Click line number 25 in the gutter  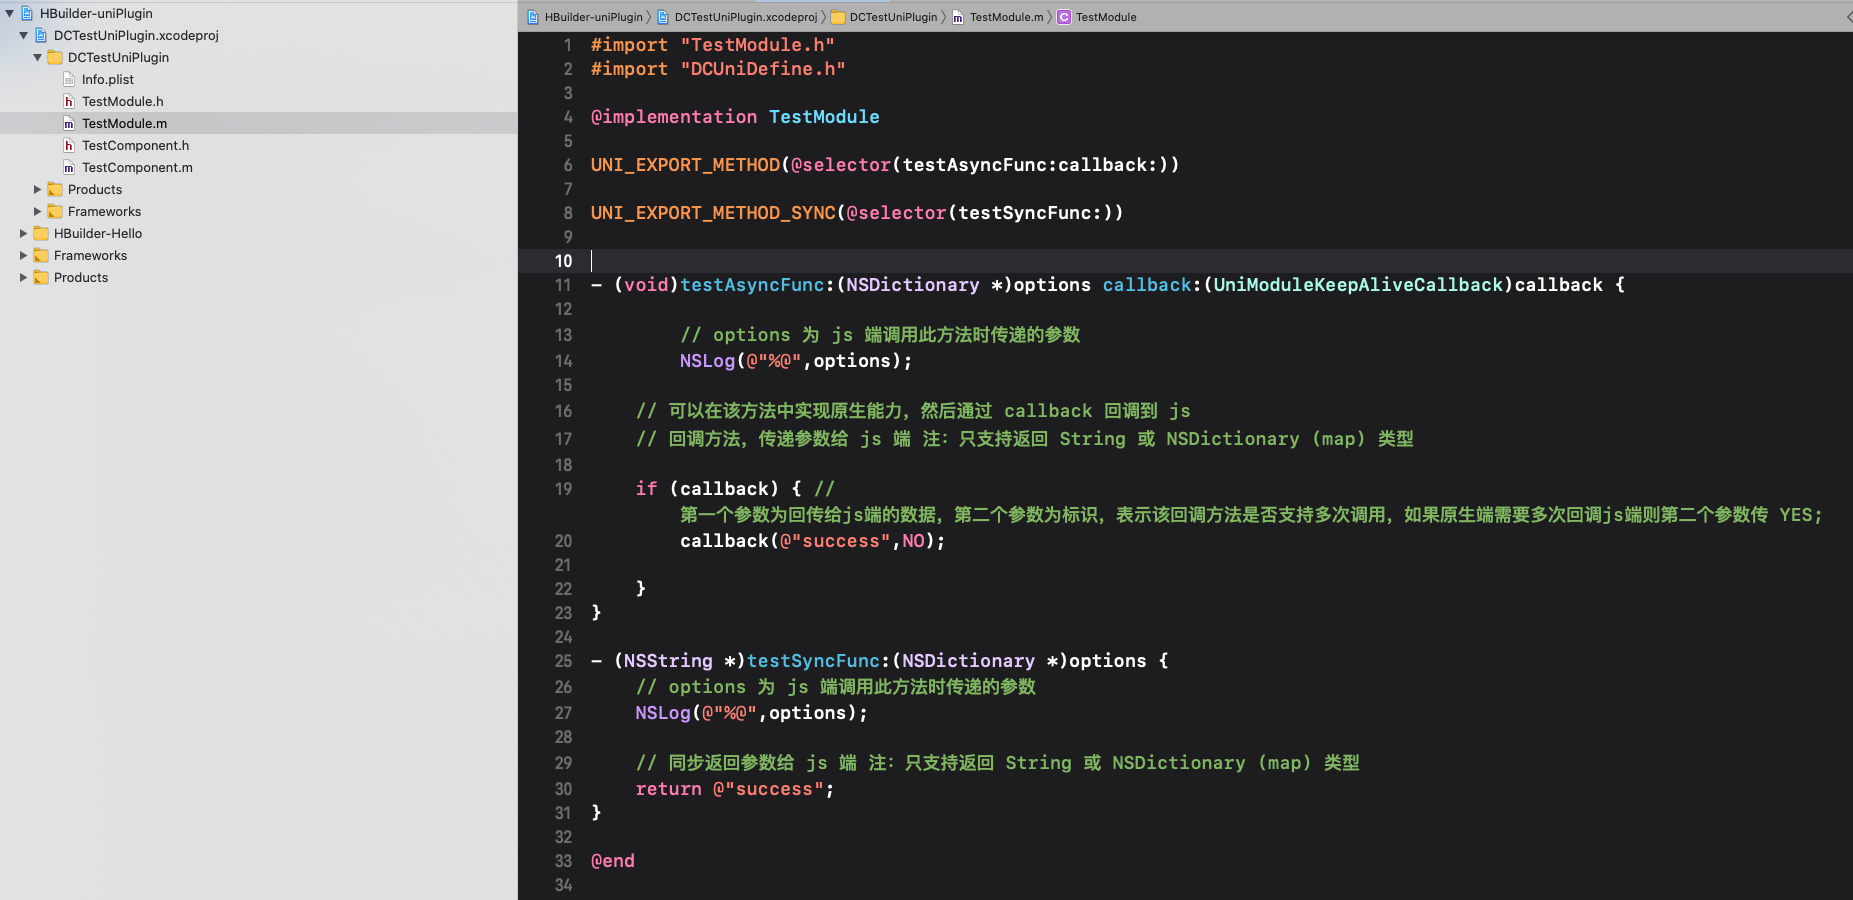[x=563, y=661]
